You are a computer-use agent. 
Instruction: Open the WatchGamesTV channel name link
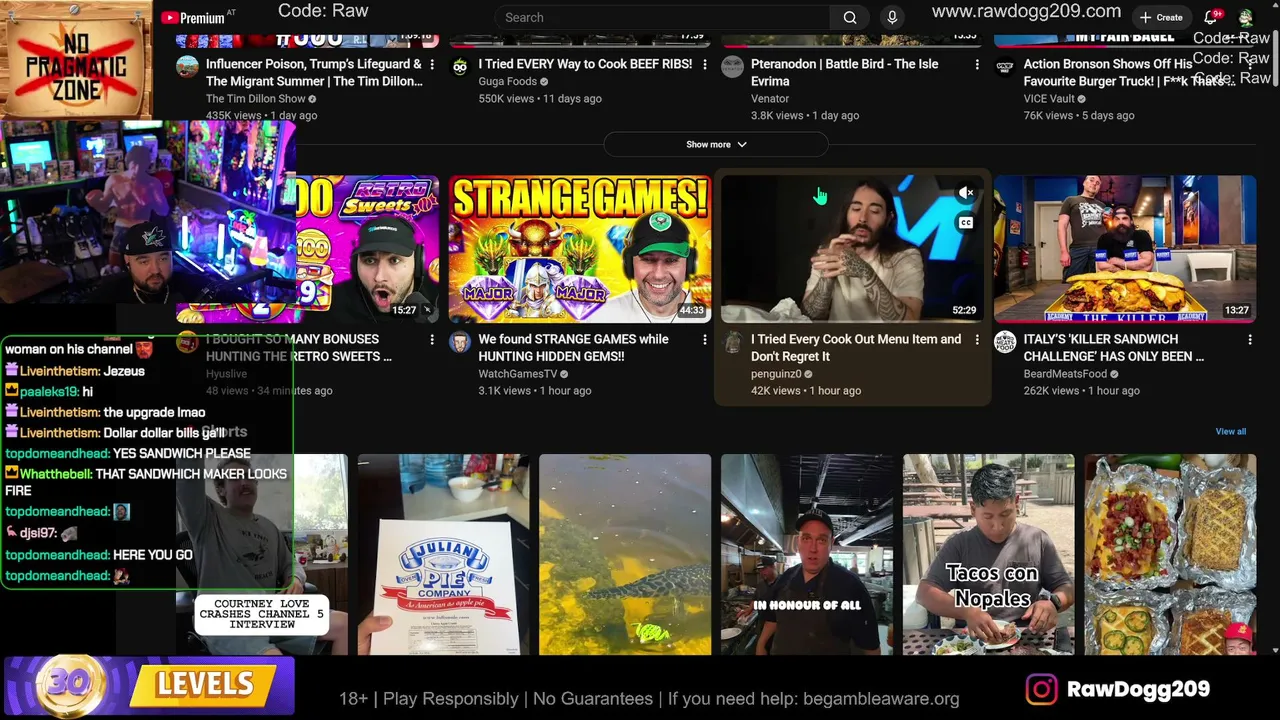coord(518,374)
